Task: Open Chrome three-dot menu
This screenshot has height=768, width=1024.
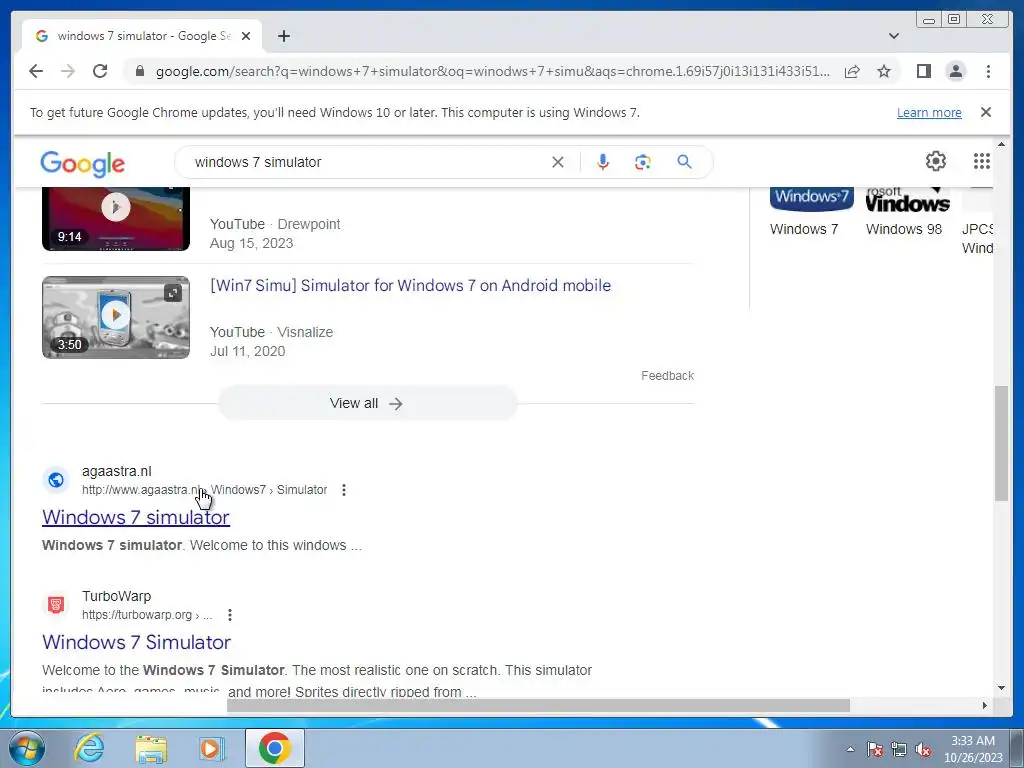Action: [x=988, y=71]
